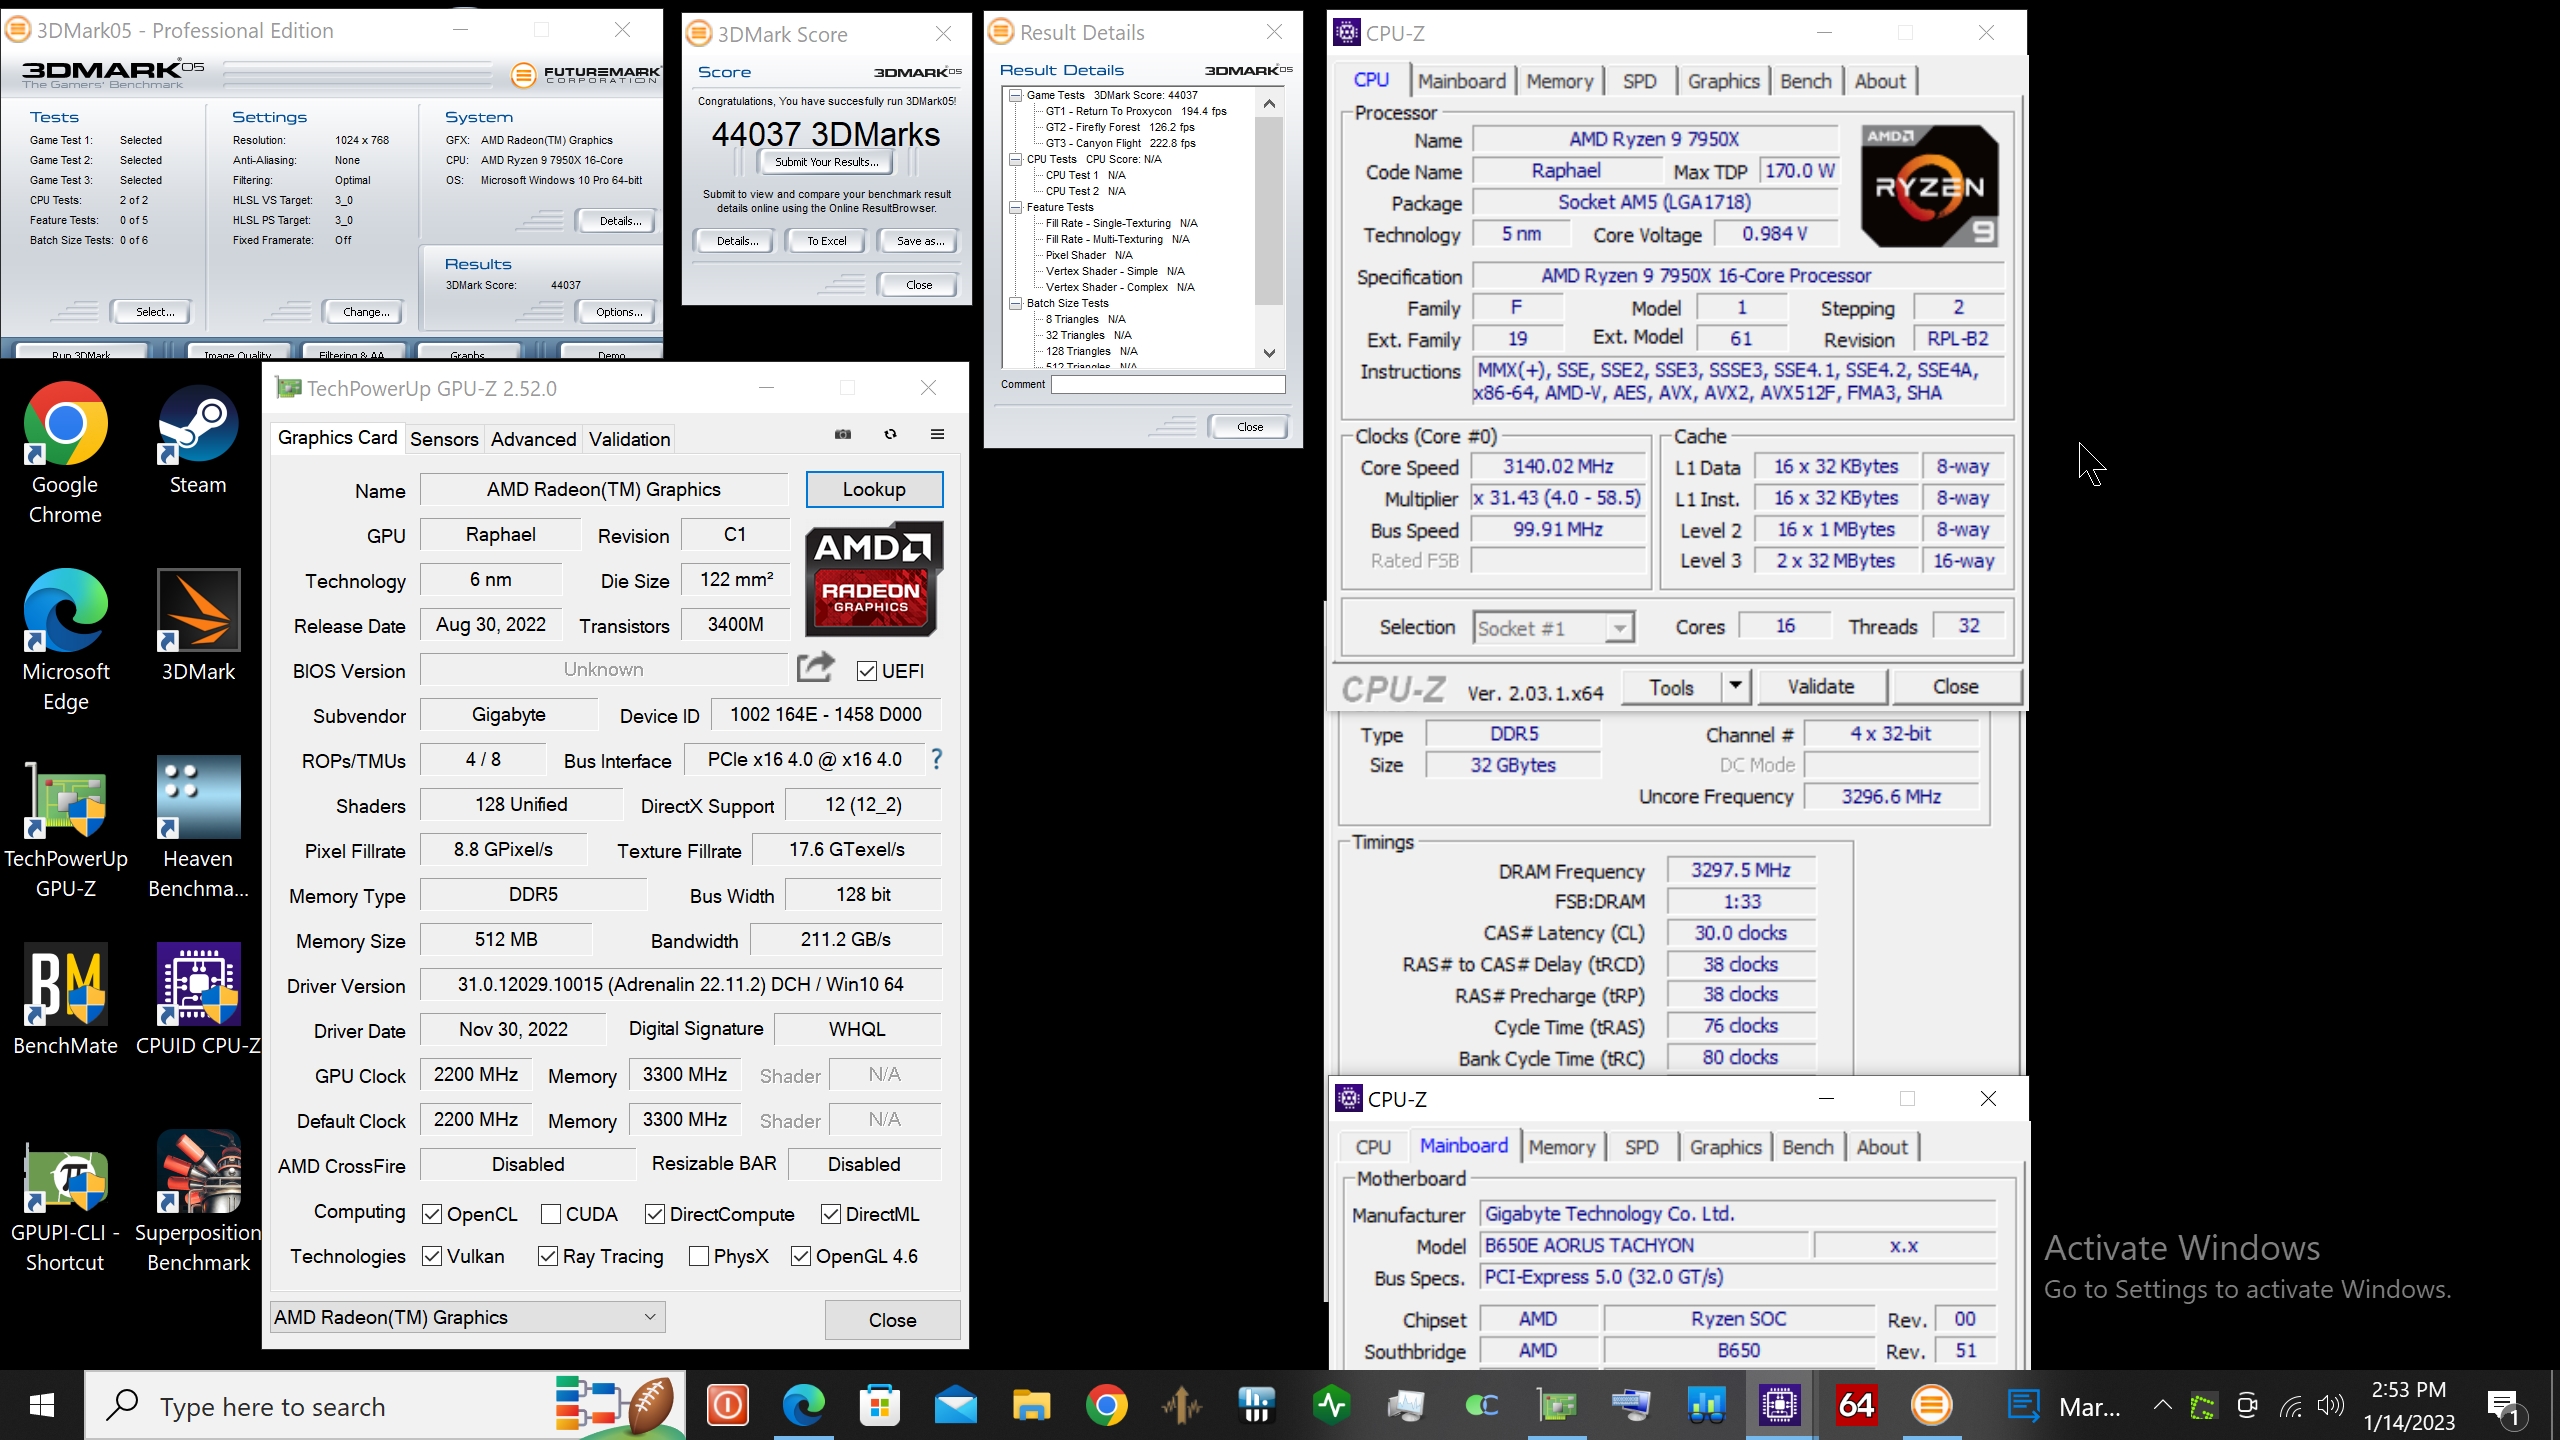Open the Steam desktop shortcut
Image resolution: width=2560 pixels, height=1440 pixels.
tap(198, 441)
